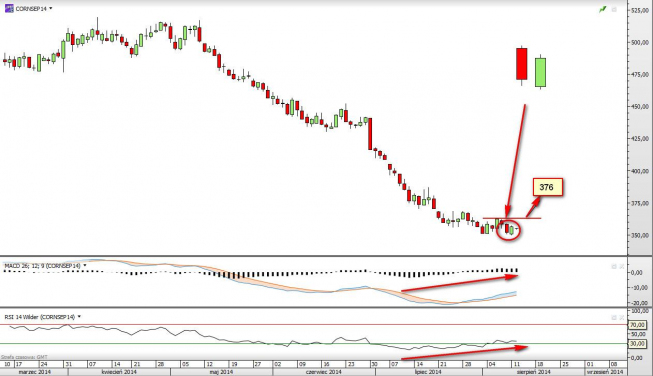This screenshot has width=653, height=376.
Task: Click the 375,00 price axis label
Action: (640, 203)
